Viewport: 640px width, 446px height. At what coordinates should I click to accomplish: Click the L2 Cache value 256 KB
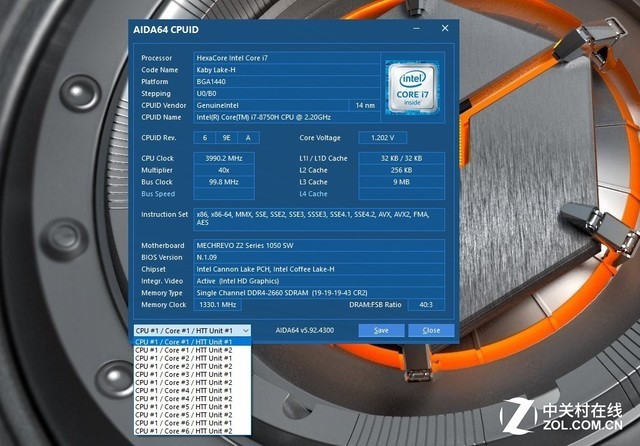coord(401,170)
